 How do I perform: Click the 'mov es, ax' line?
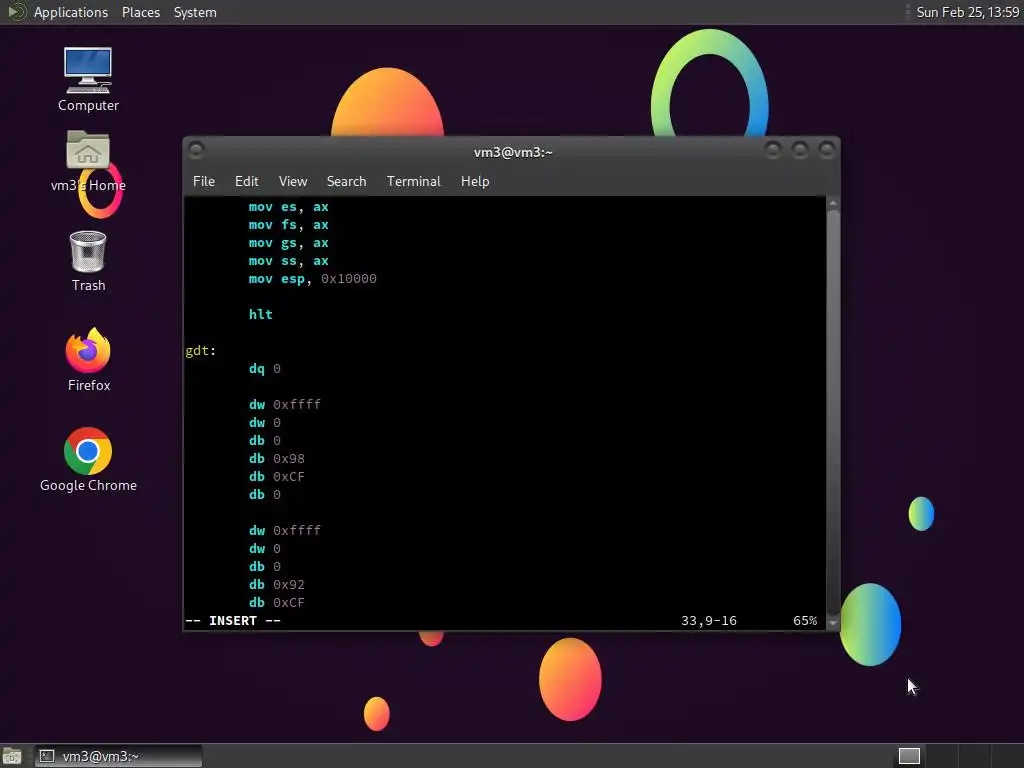(x=288, y=207)
